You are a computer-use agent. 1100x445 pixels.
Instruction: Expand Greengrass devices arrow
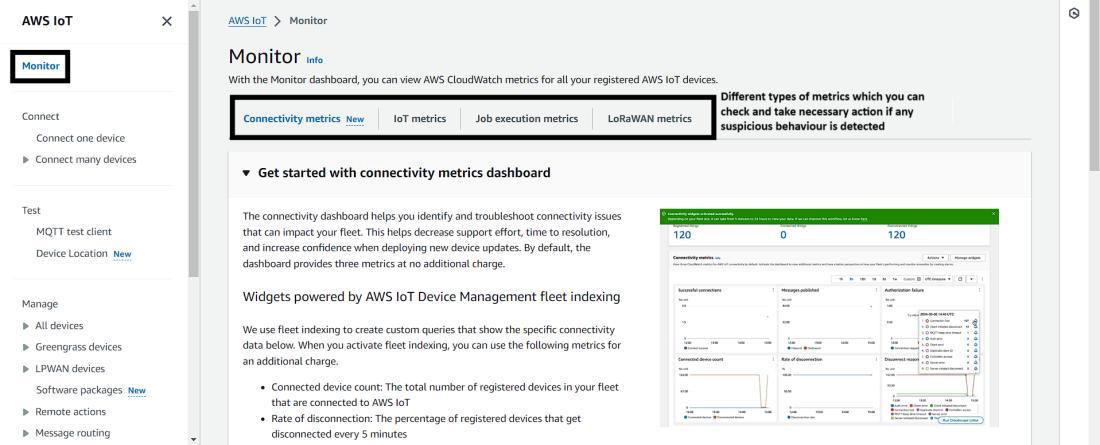26,347
